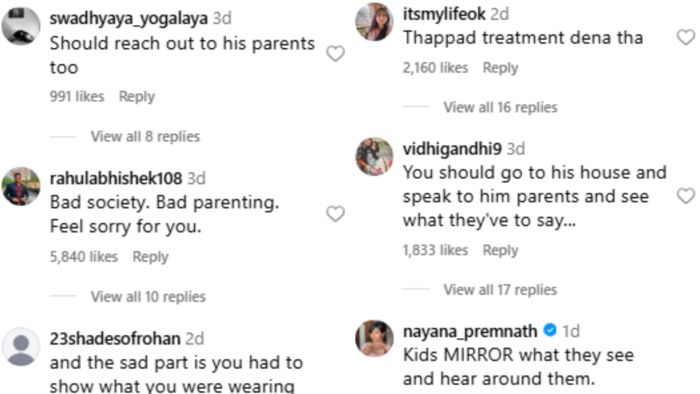This screenshot has width=700, height=394.
Task: Like vidhigandhi9's comment using the heart
Action: (686, 196)
